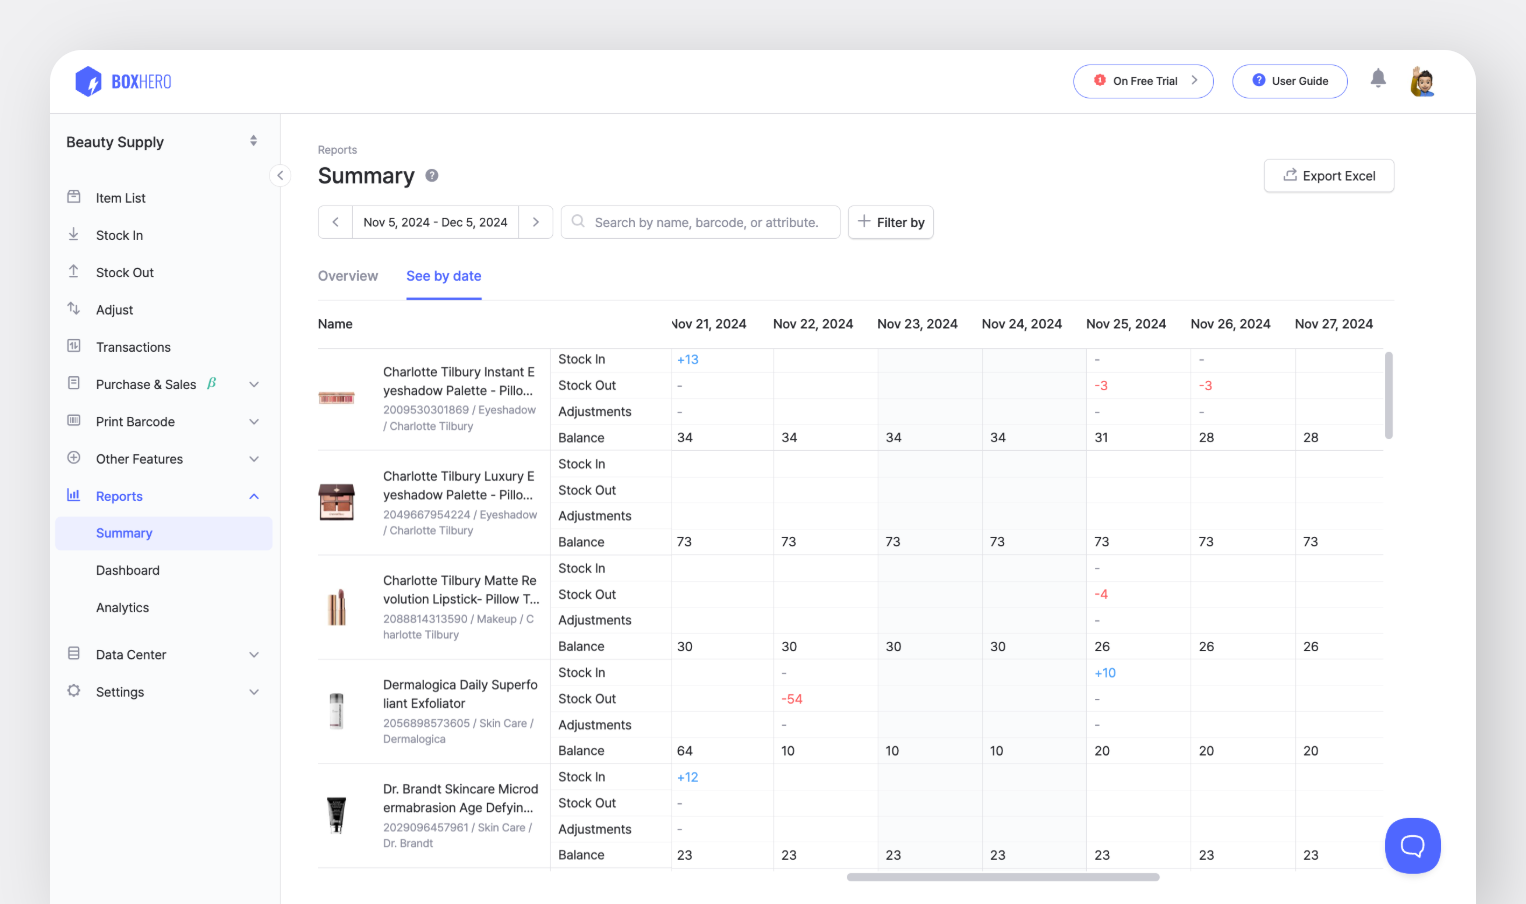Click the Summary help question mark icon
Viewport: 1526px width, 904px height.
click(432, 176)
